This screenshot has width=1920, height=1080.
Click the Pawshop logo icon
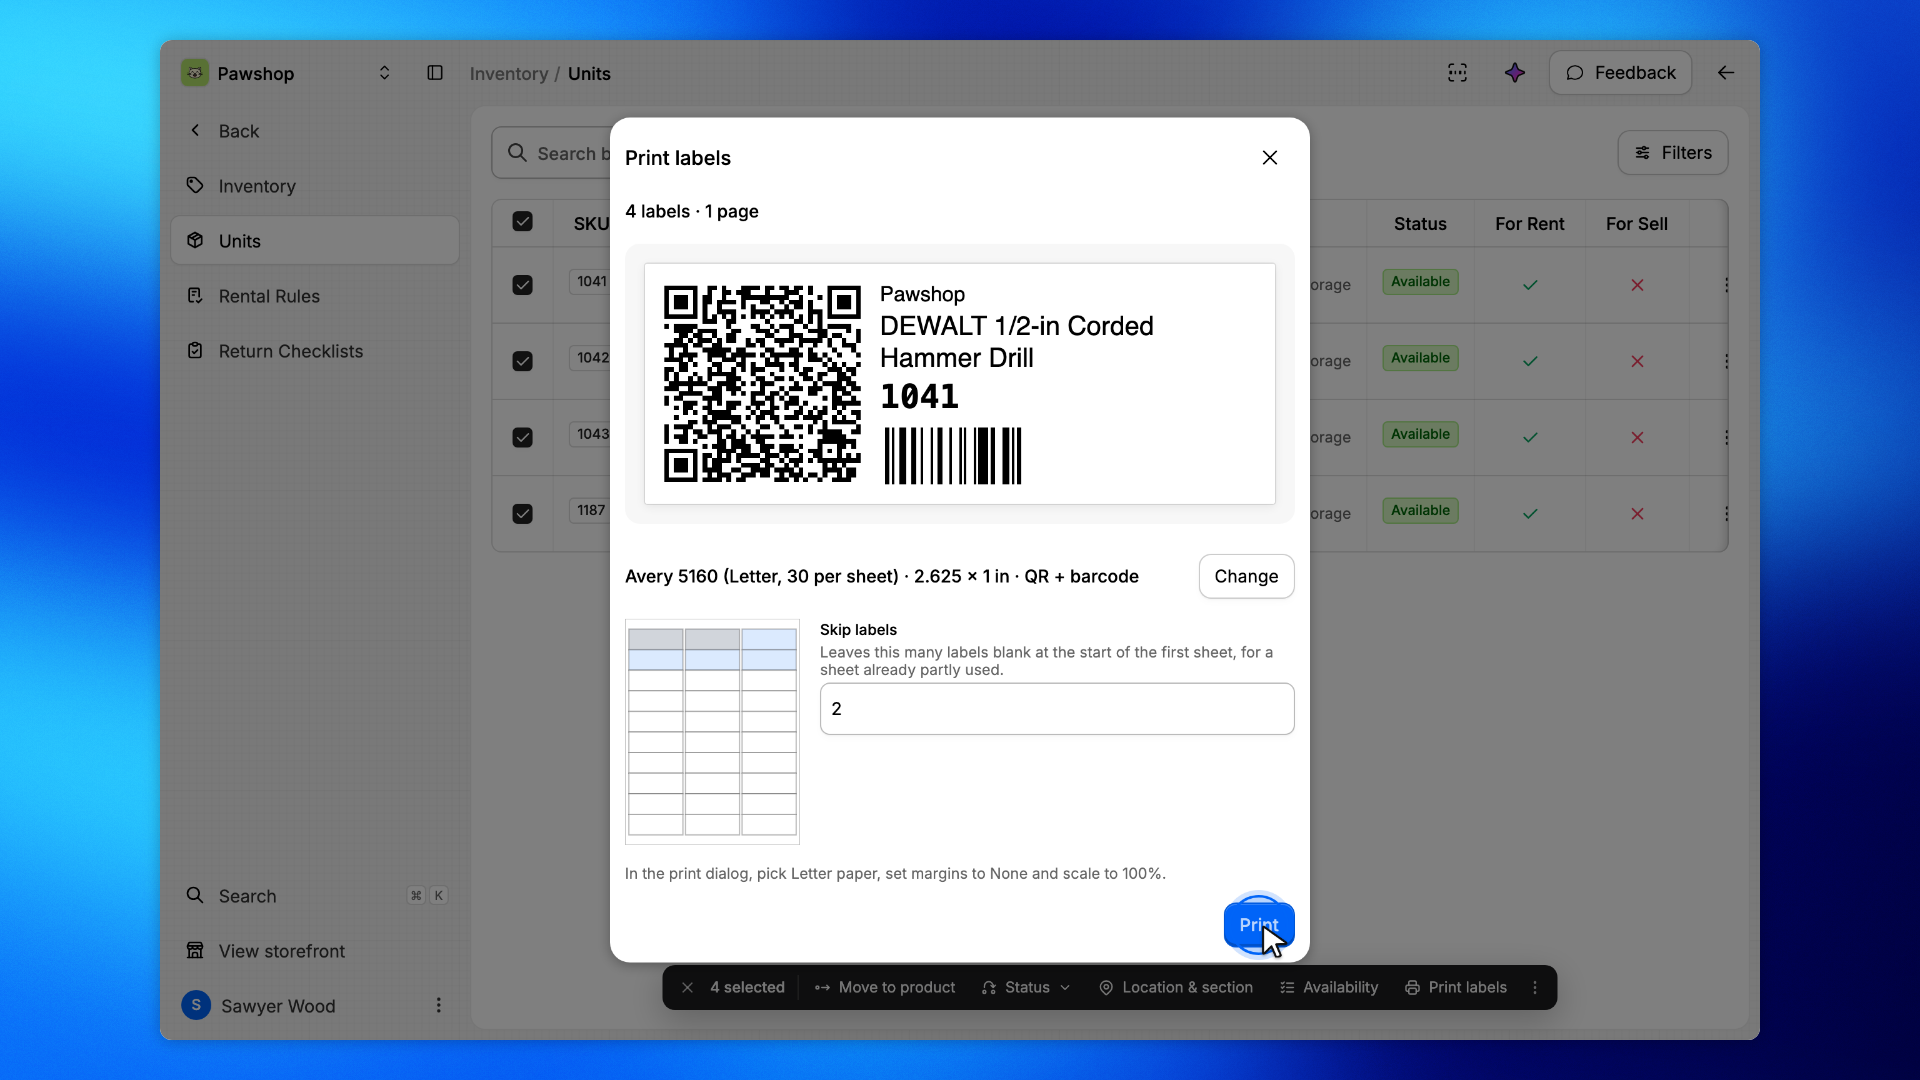pyautogui.click(x=195, y=73)
